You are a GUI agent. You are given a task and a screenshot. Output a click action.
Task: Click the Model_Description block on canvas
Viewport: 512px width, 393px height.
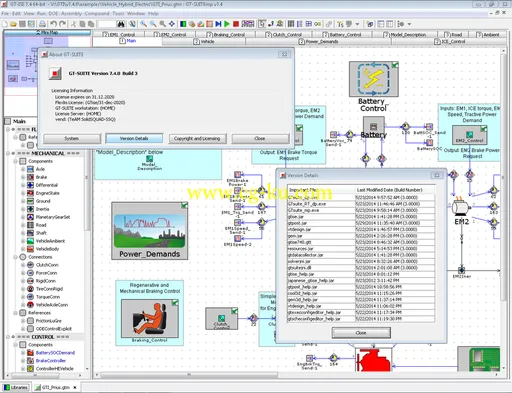(149, 160)
